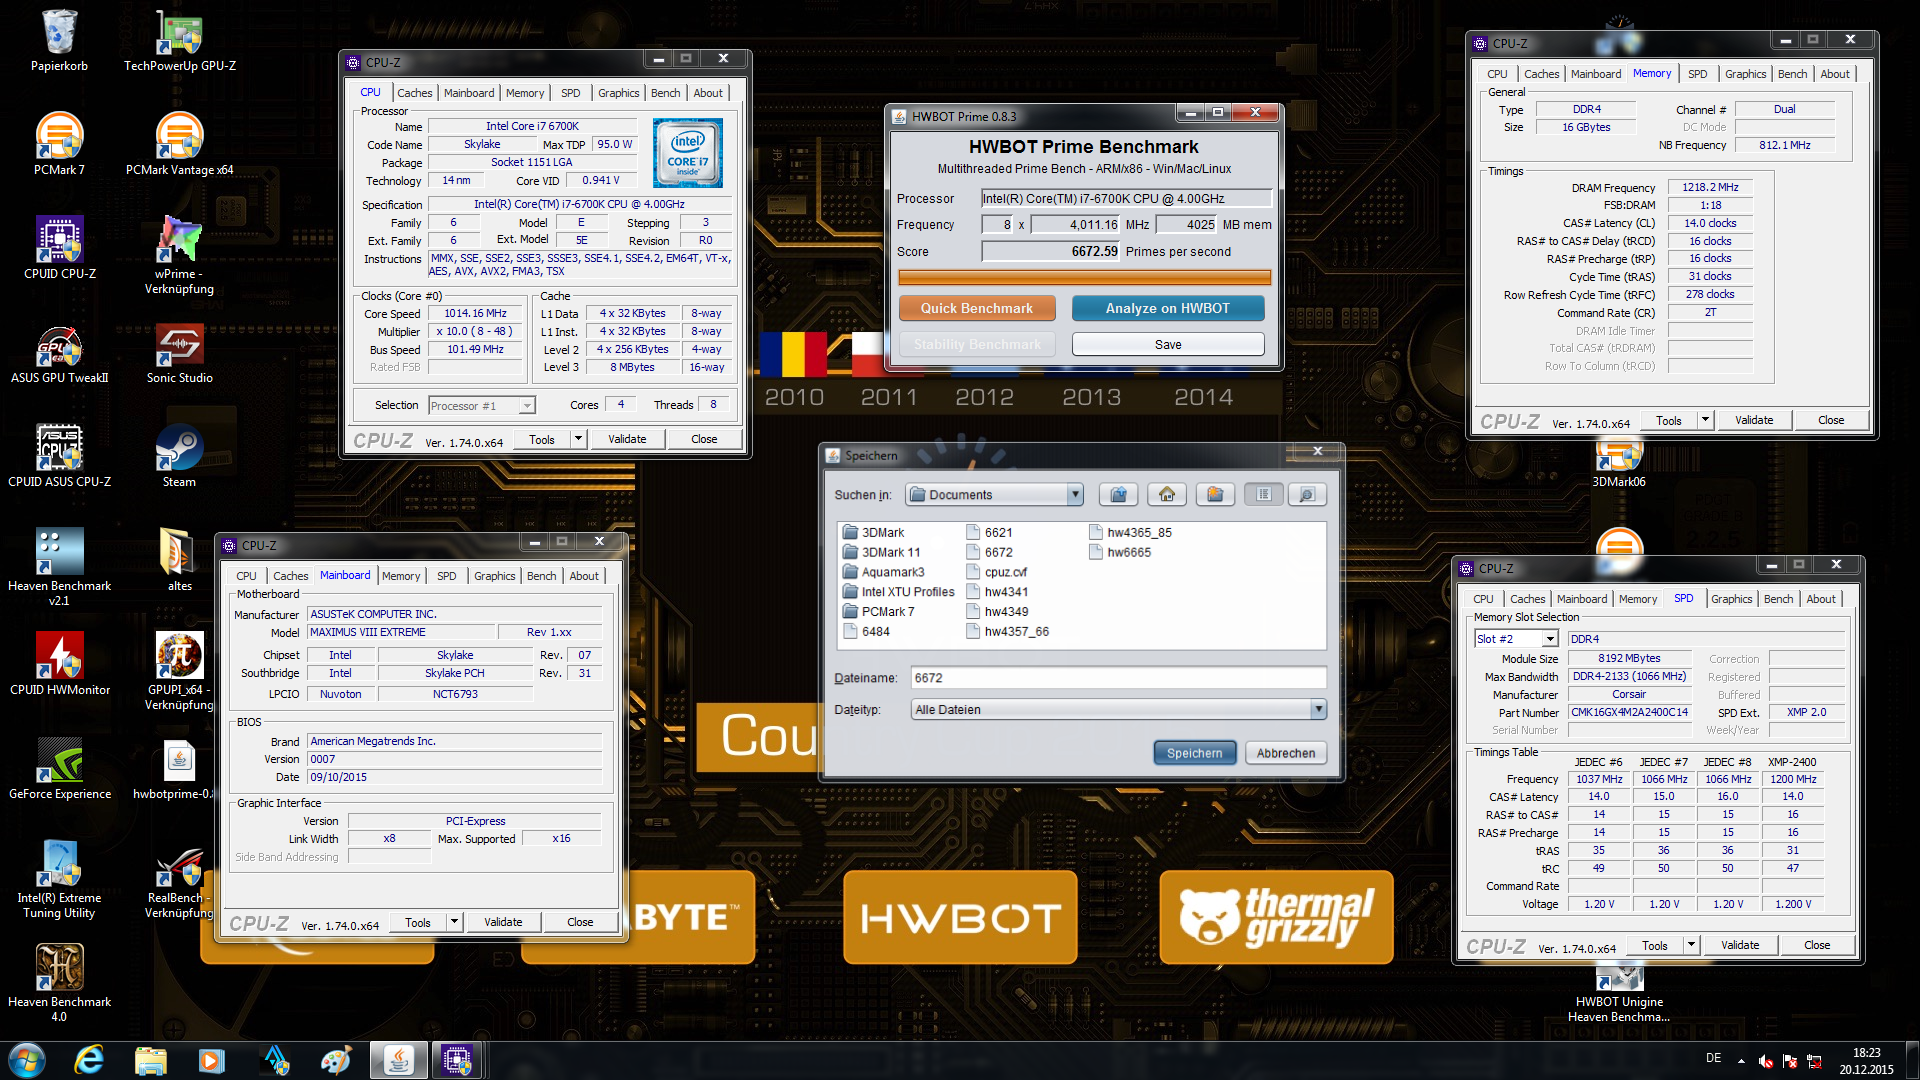
Task: Select Aquamark3 folder in file list
Action: click(883, 572)
